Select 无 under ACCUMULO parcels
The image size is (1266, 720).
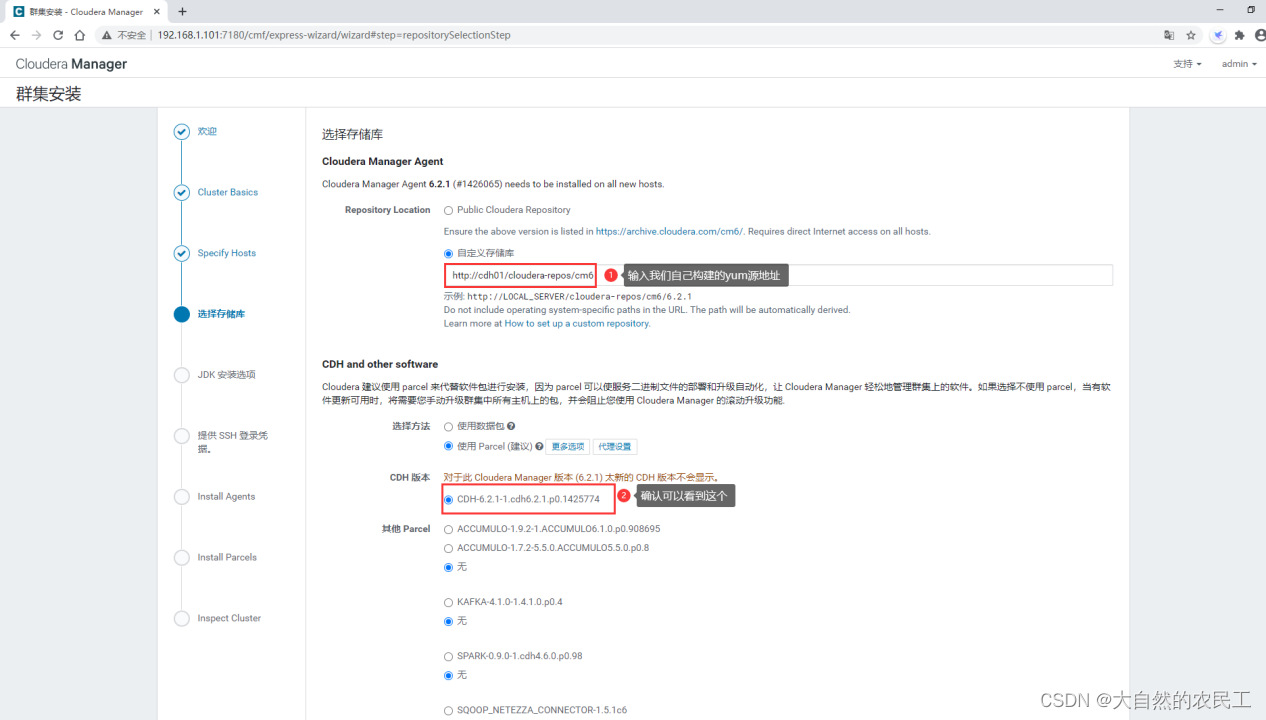(448, 567)
